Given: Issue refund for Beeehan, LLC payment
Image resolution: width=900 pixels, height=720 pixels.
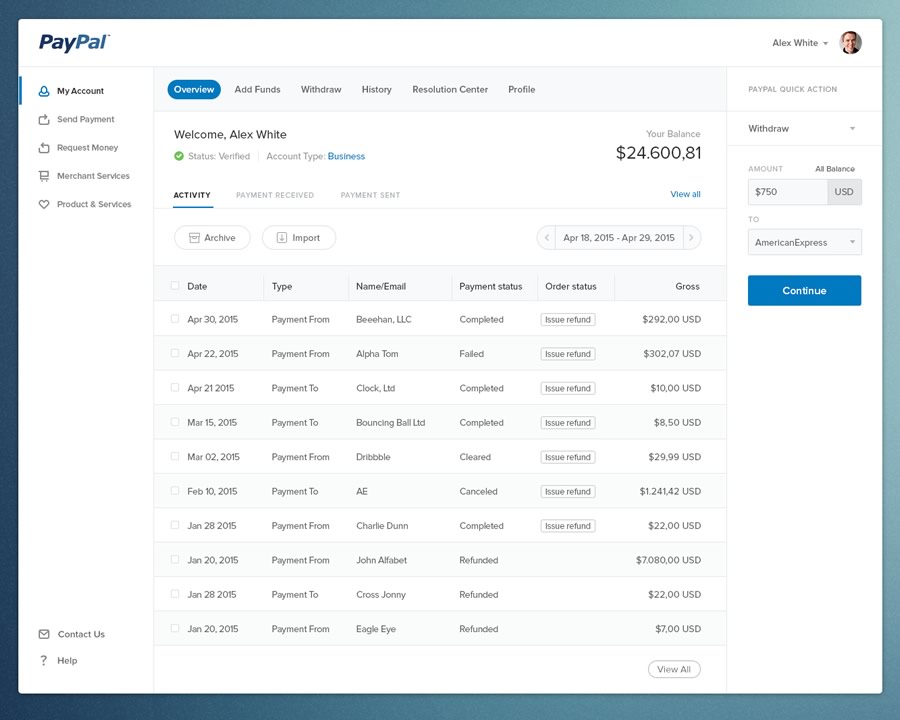Looking at the screenshot, I should 568,319.
